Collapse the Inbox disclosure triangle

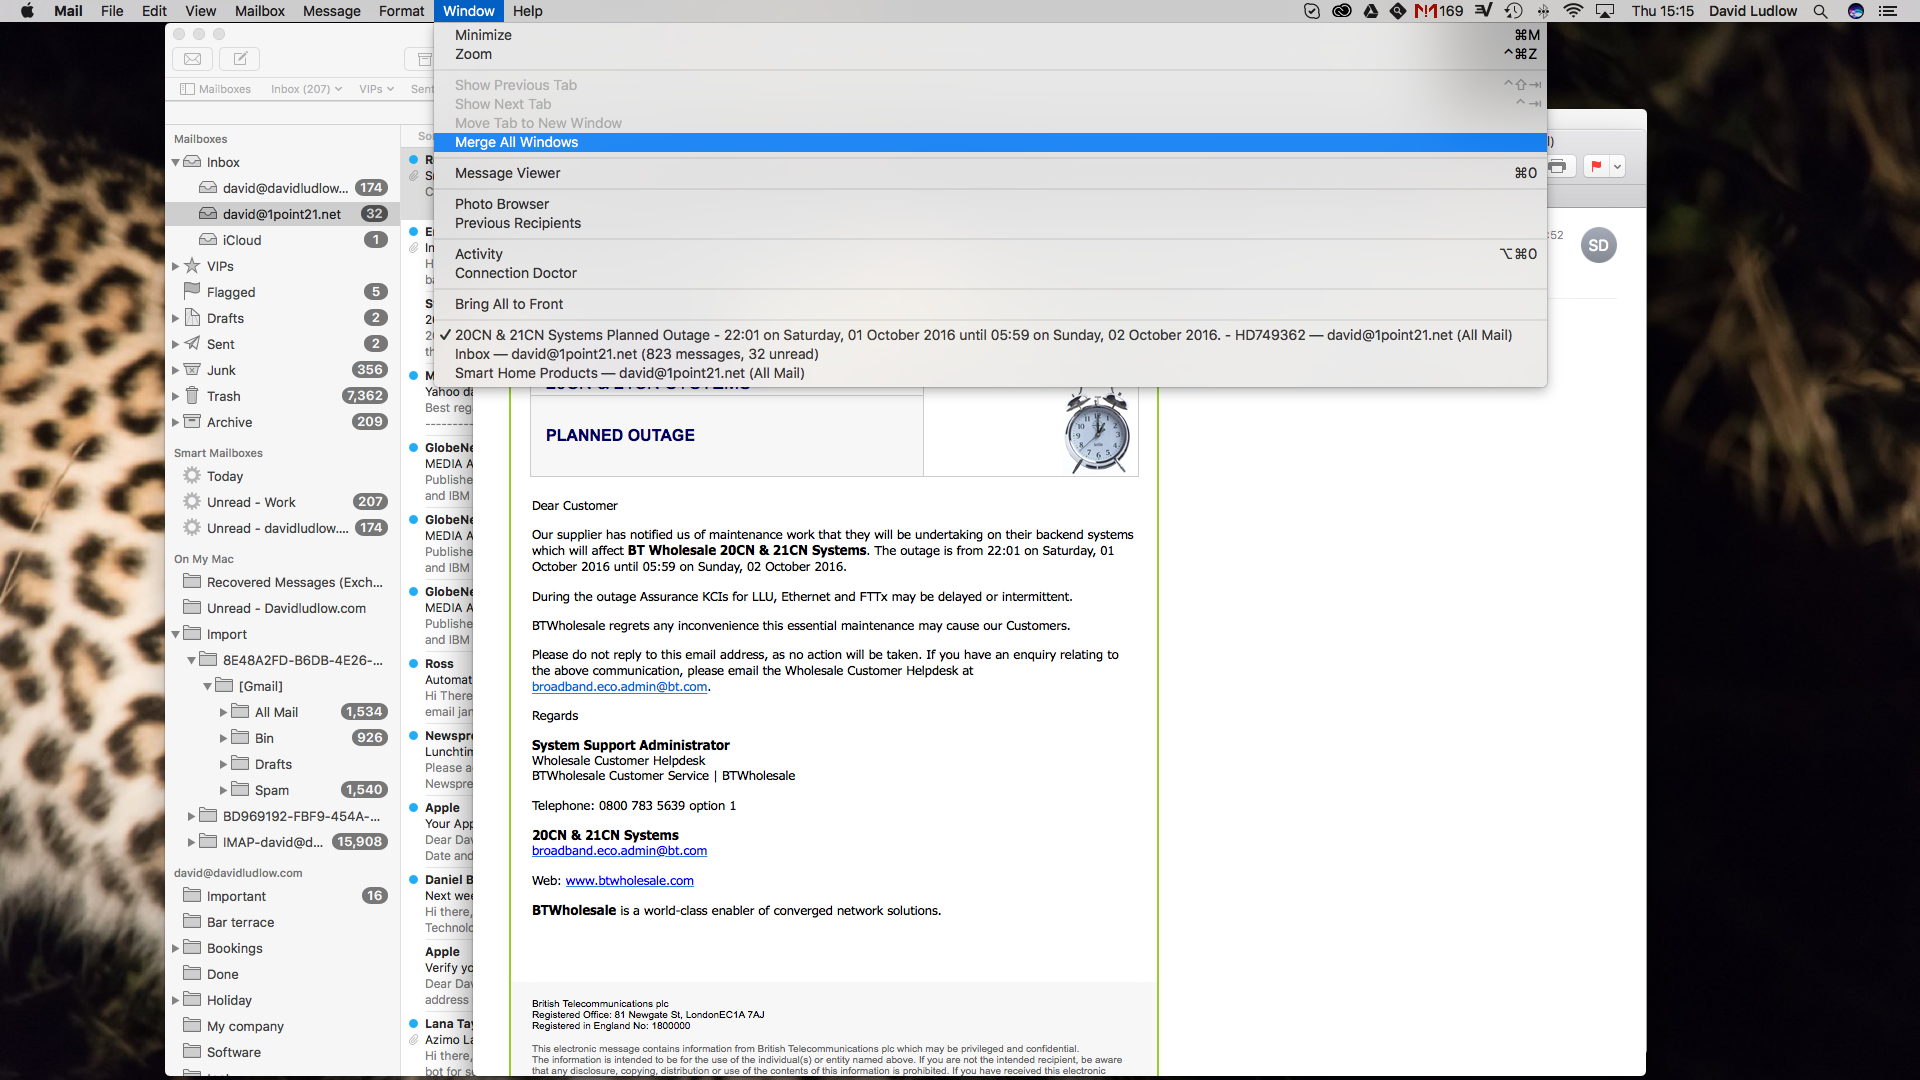coord(176,162)
